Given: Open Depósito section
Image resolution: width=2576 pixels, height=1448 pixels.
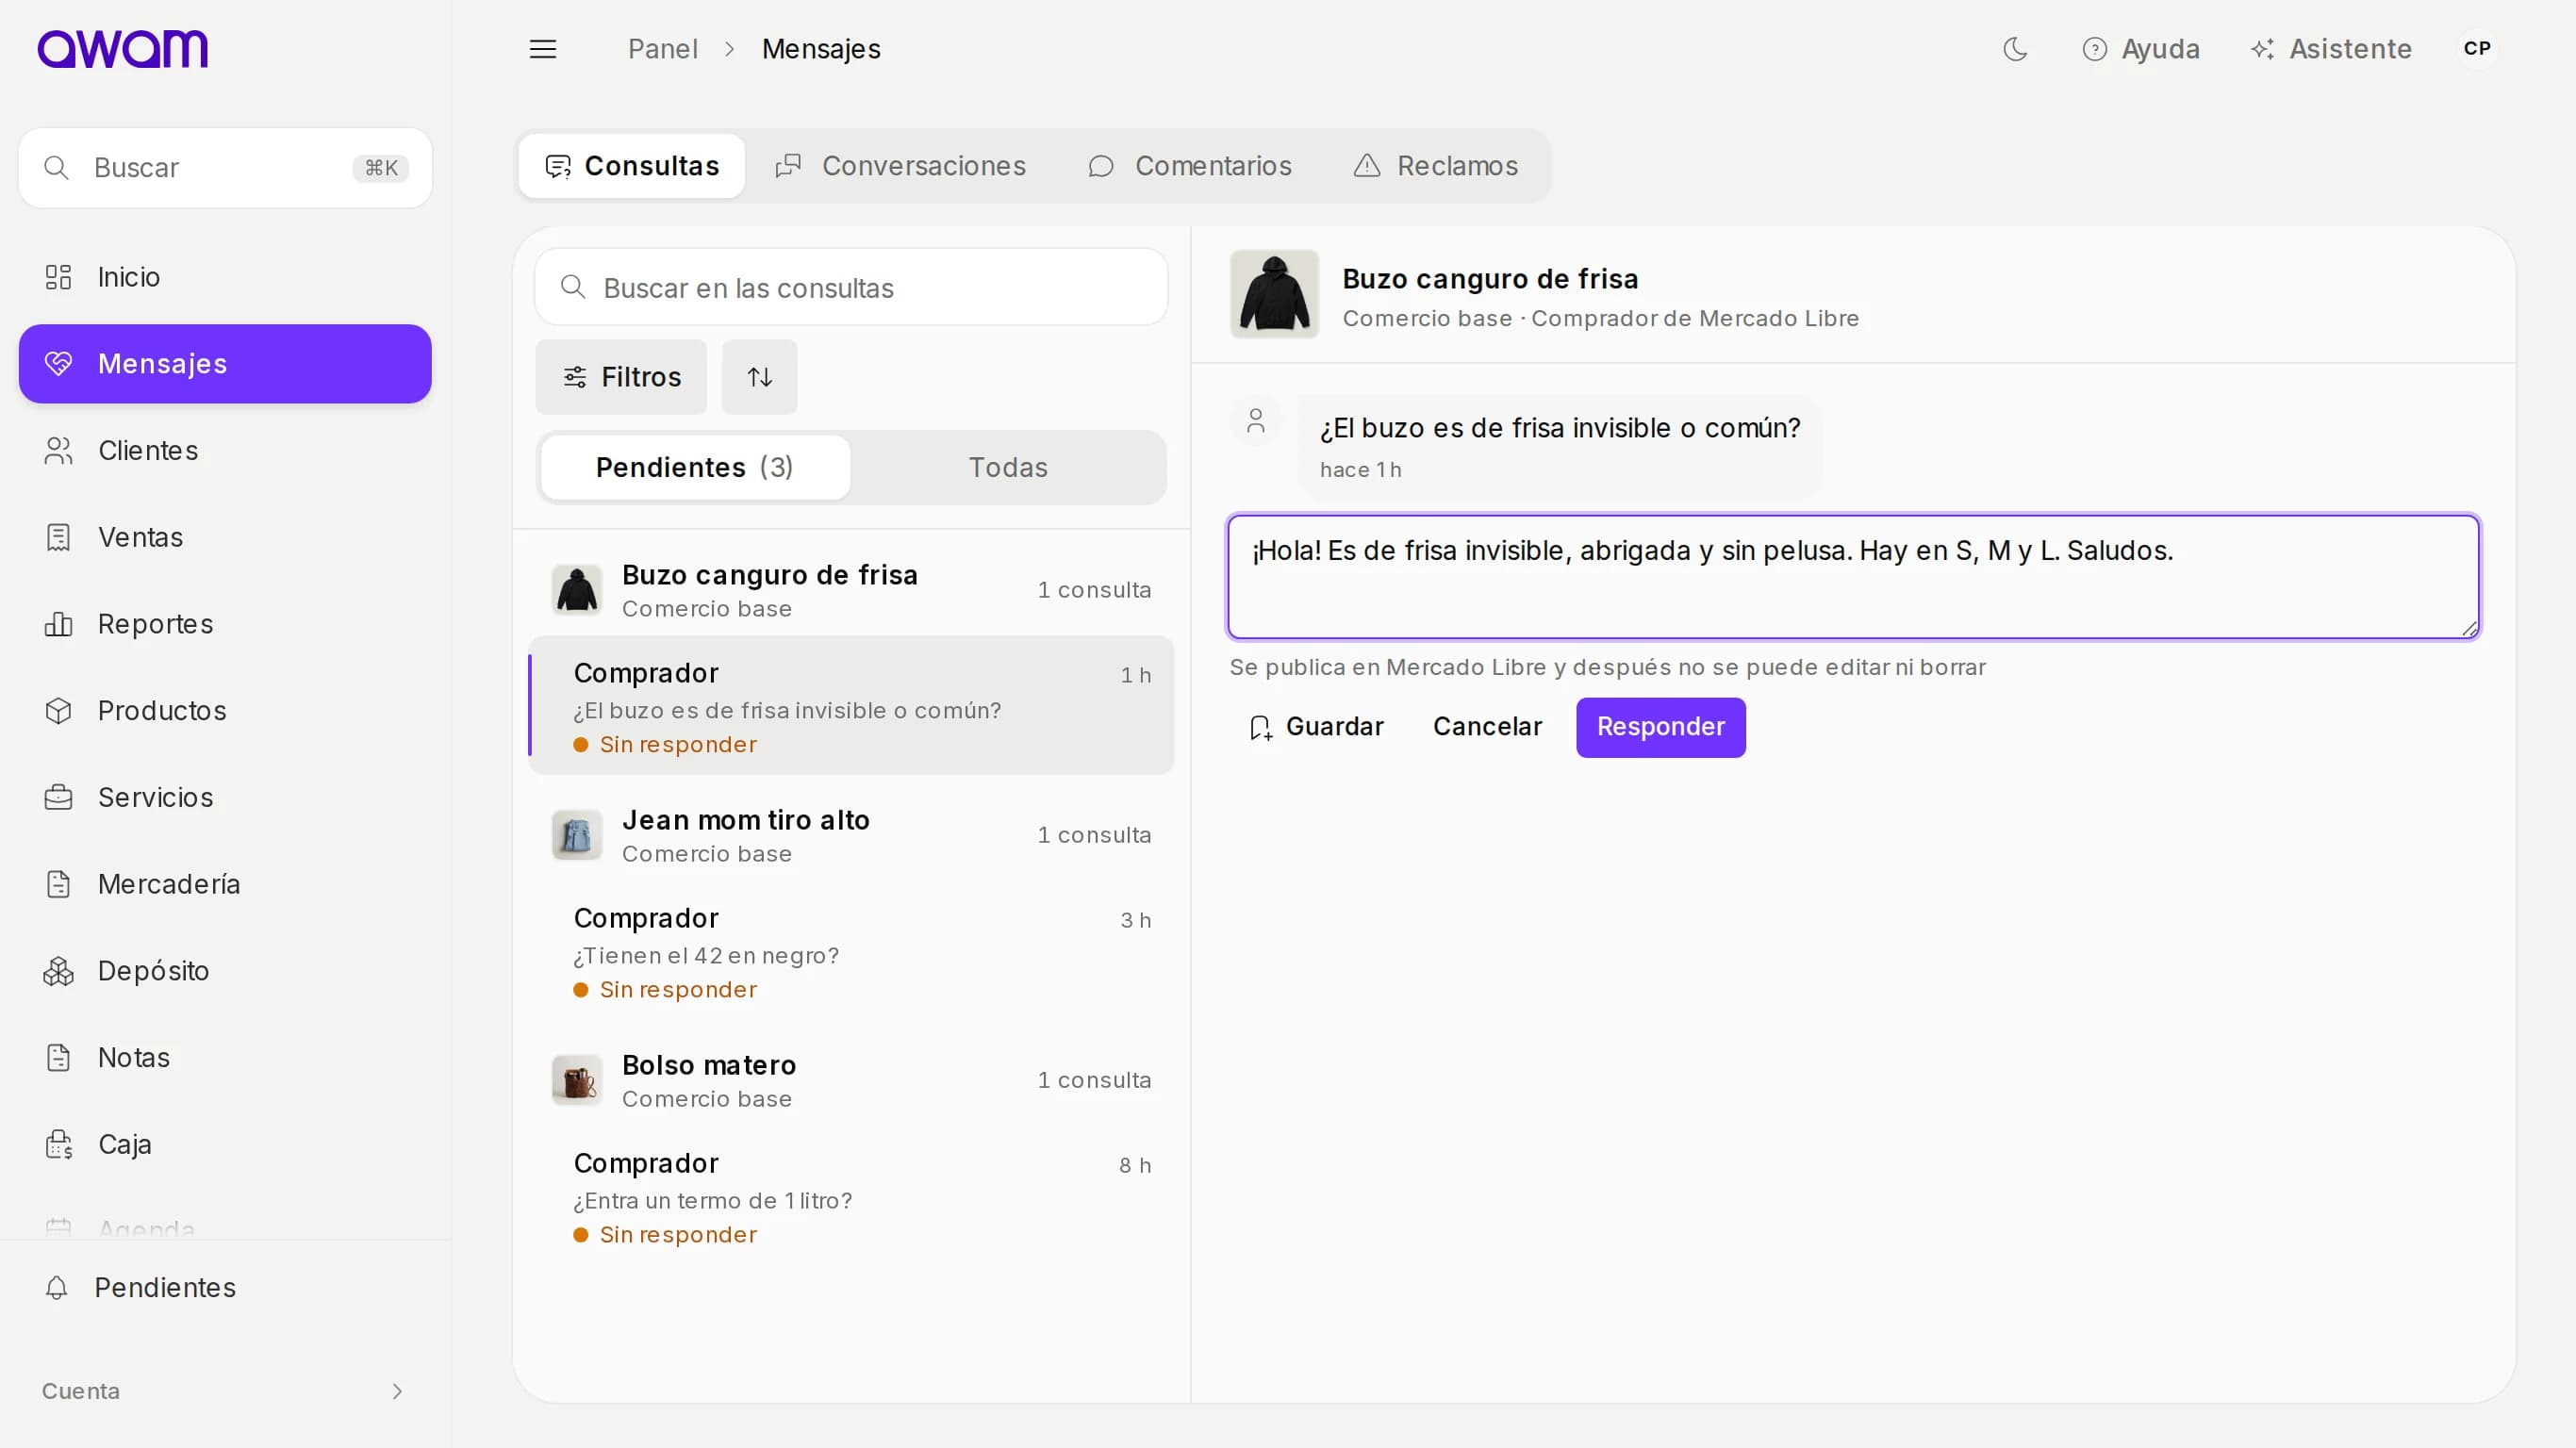Looking at the screenshot, I should (x=225, y=971).
